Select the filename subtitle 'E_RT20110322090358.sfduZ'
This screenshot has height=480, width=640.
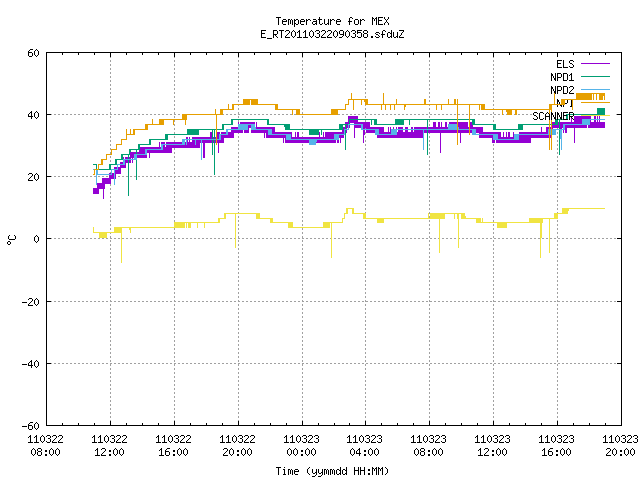[332, 34]
